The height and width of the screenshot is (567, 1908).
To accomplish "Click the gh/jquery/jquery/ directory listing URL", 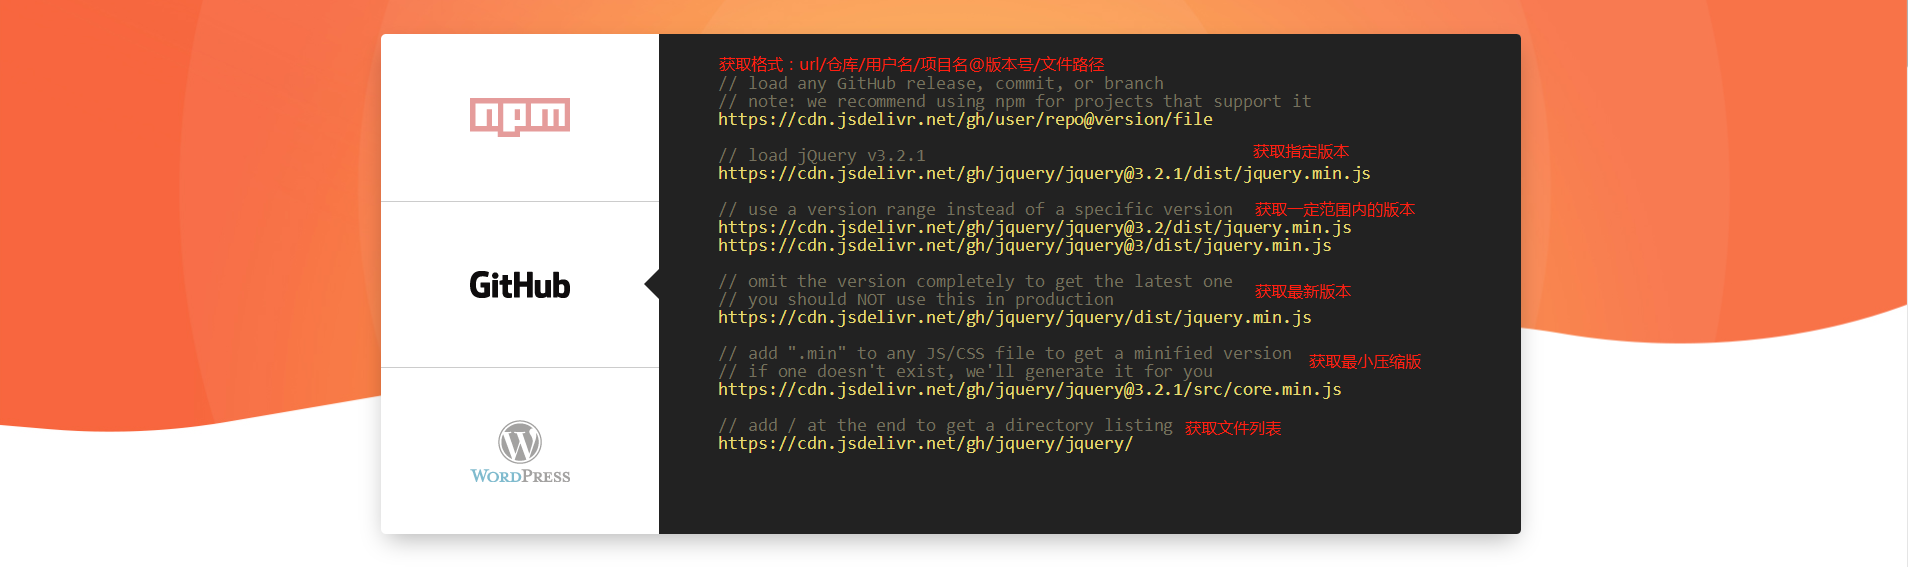I will point(926,443).
